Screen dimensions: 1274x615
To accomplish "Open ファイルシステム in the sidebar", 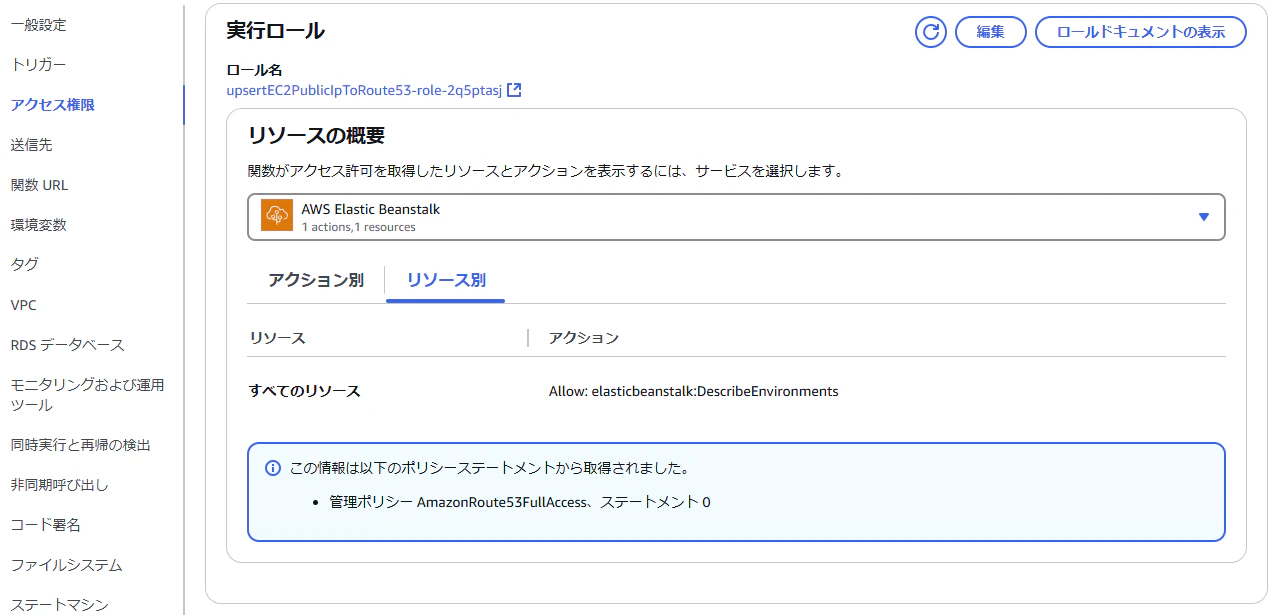I will tap(67, 565).
